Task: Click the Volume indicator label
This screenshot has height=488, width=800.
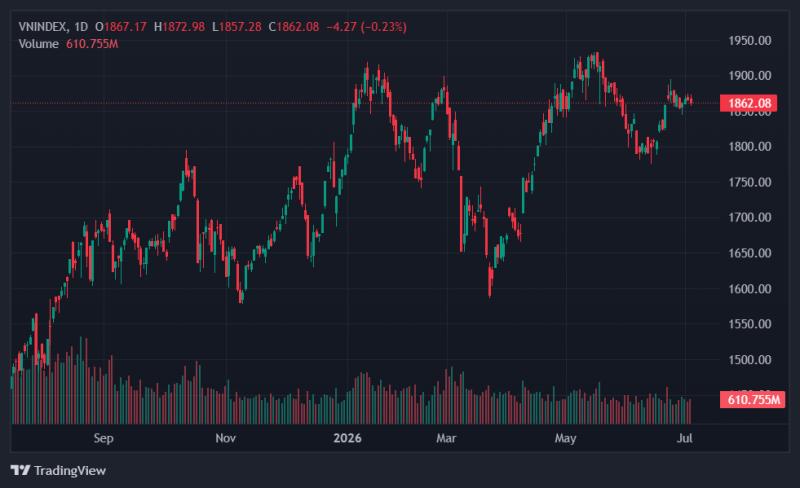Action: coord(38,44)
